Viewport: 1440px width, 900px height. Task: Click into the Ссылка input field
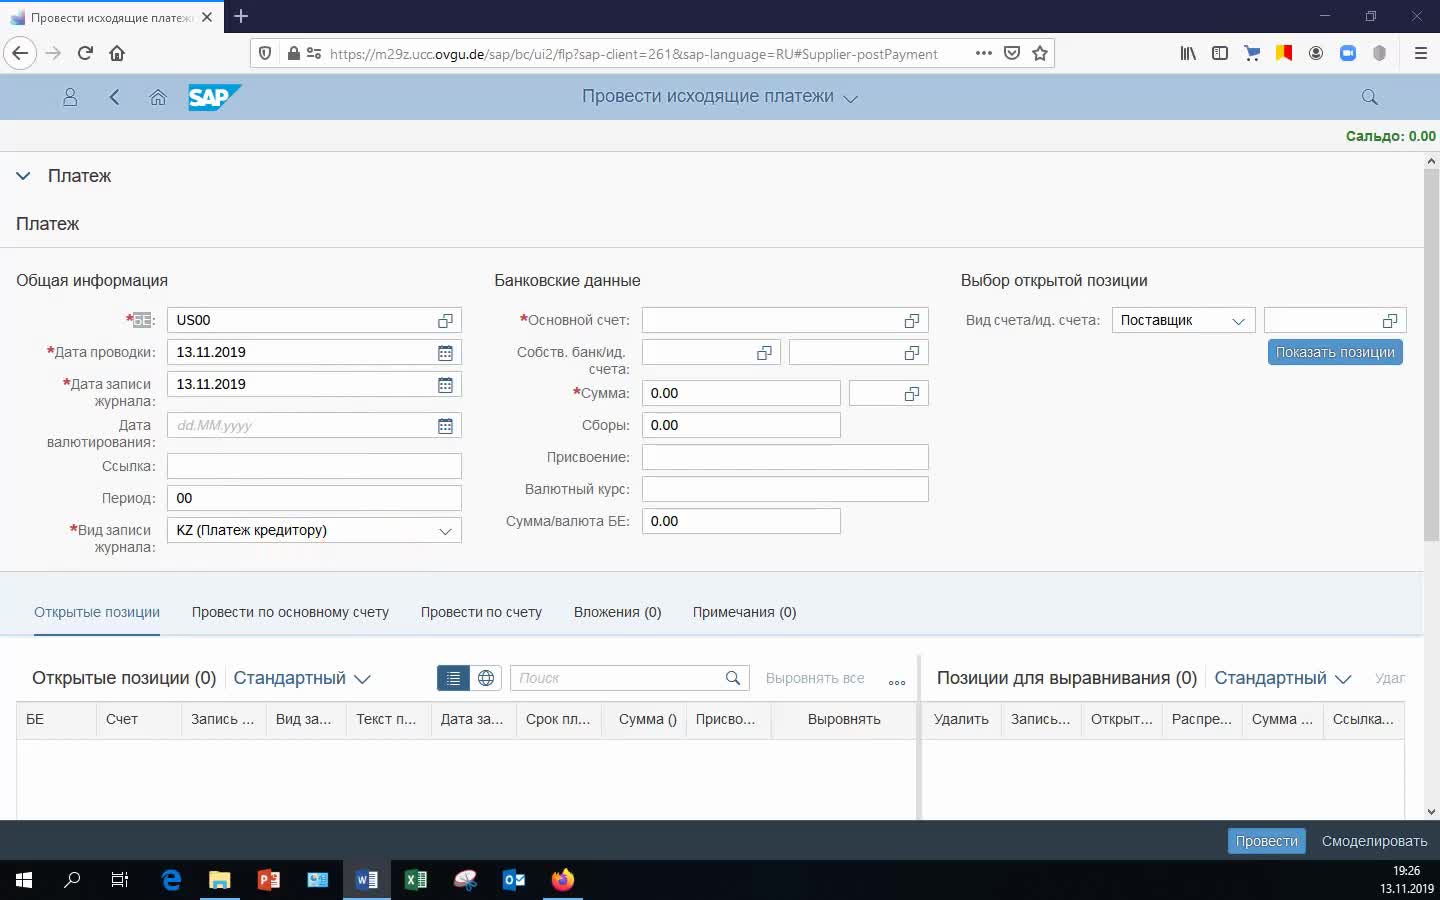click(314, 466)
